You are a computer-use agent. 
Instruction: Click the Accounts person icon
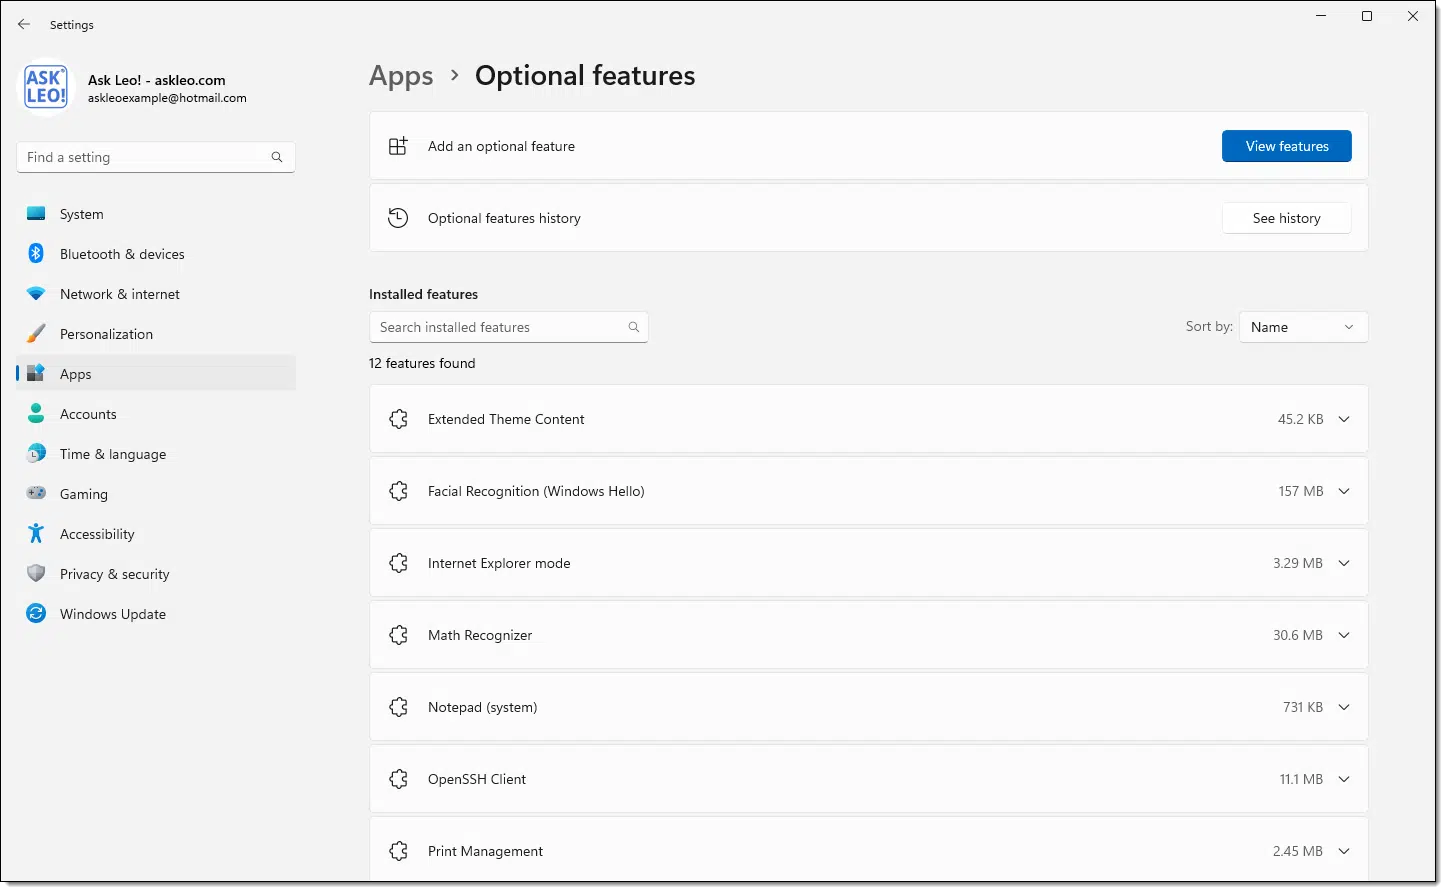(x=36, y=414)
